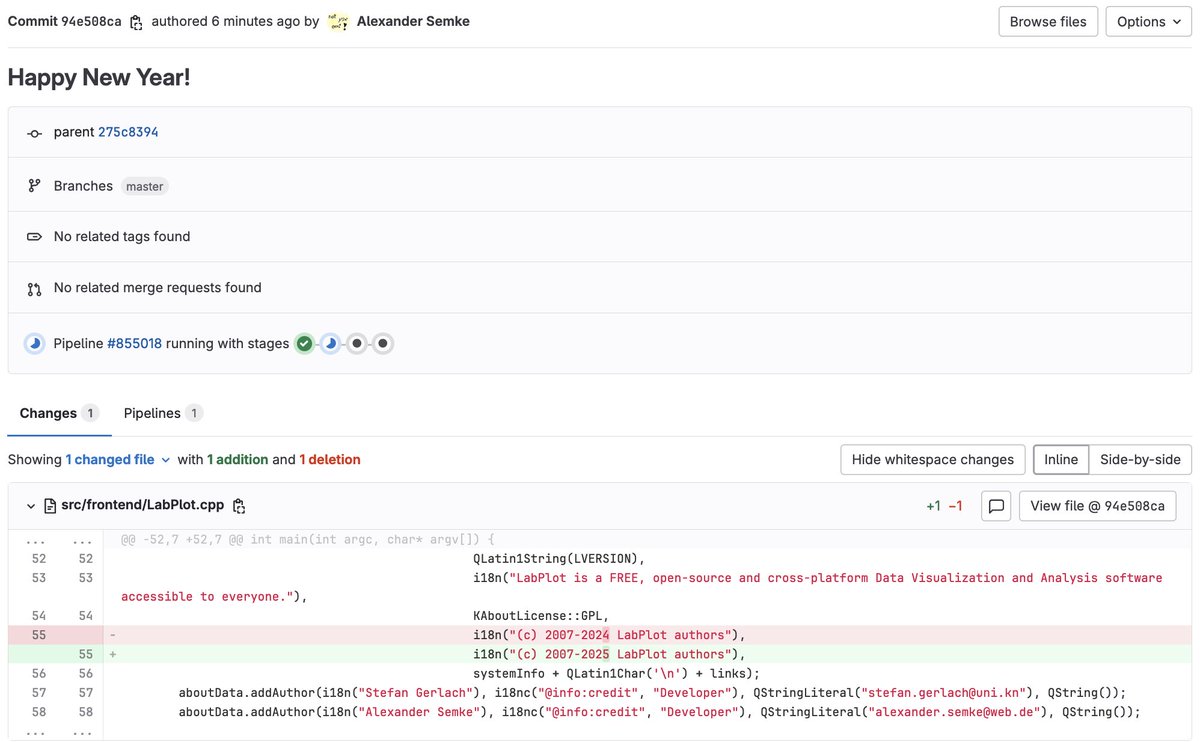Click View file @ 94e508ca button
Viewport: 1200px width, 742px height.
click(x=1097, y=506)
